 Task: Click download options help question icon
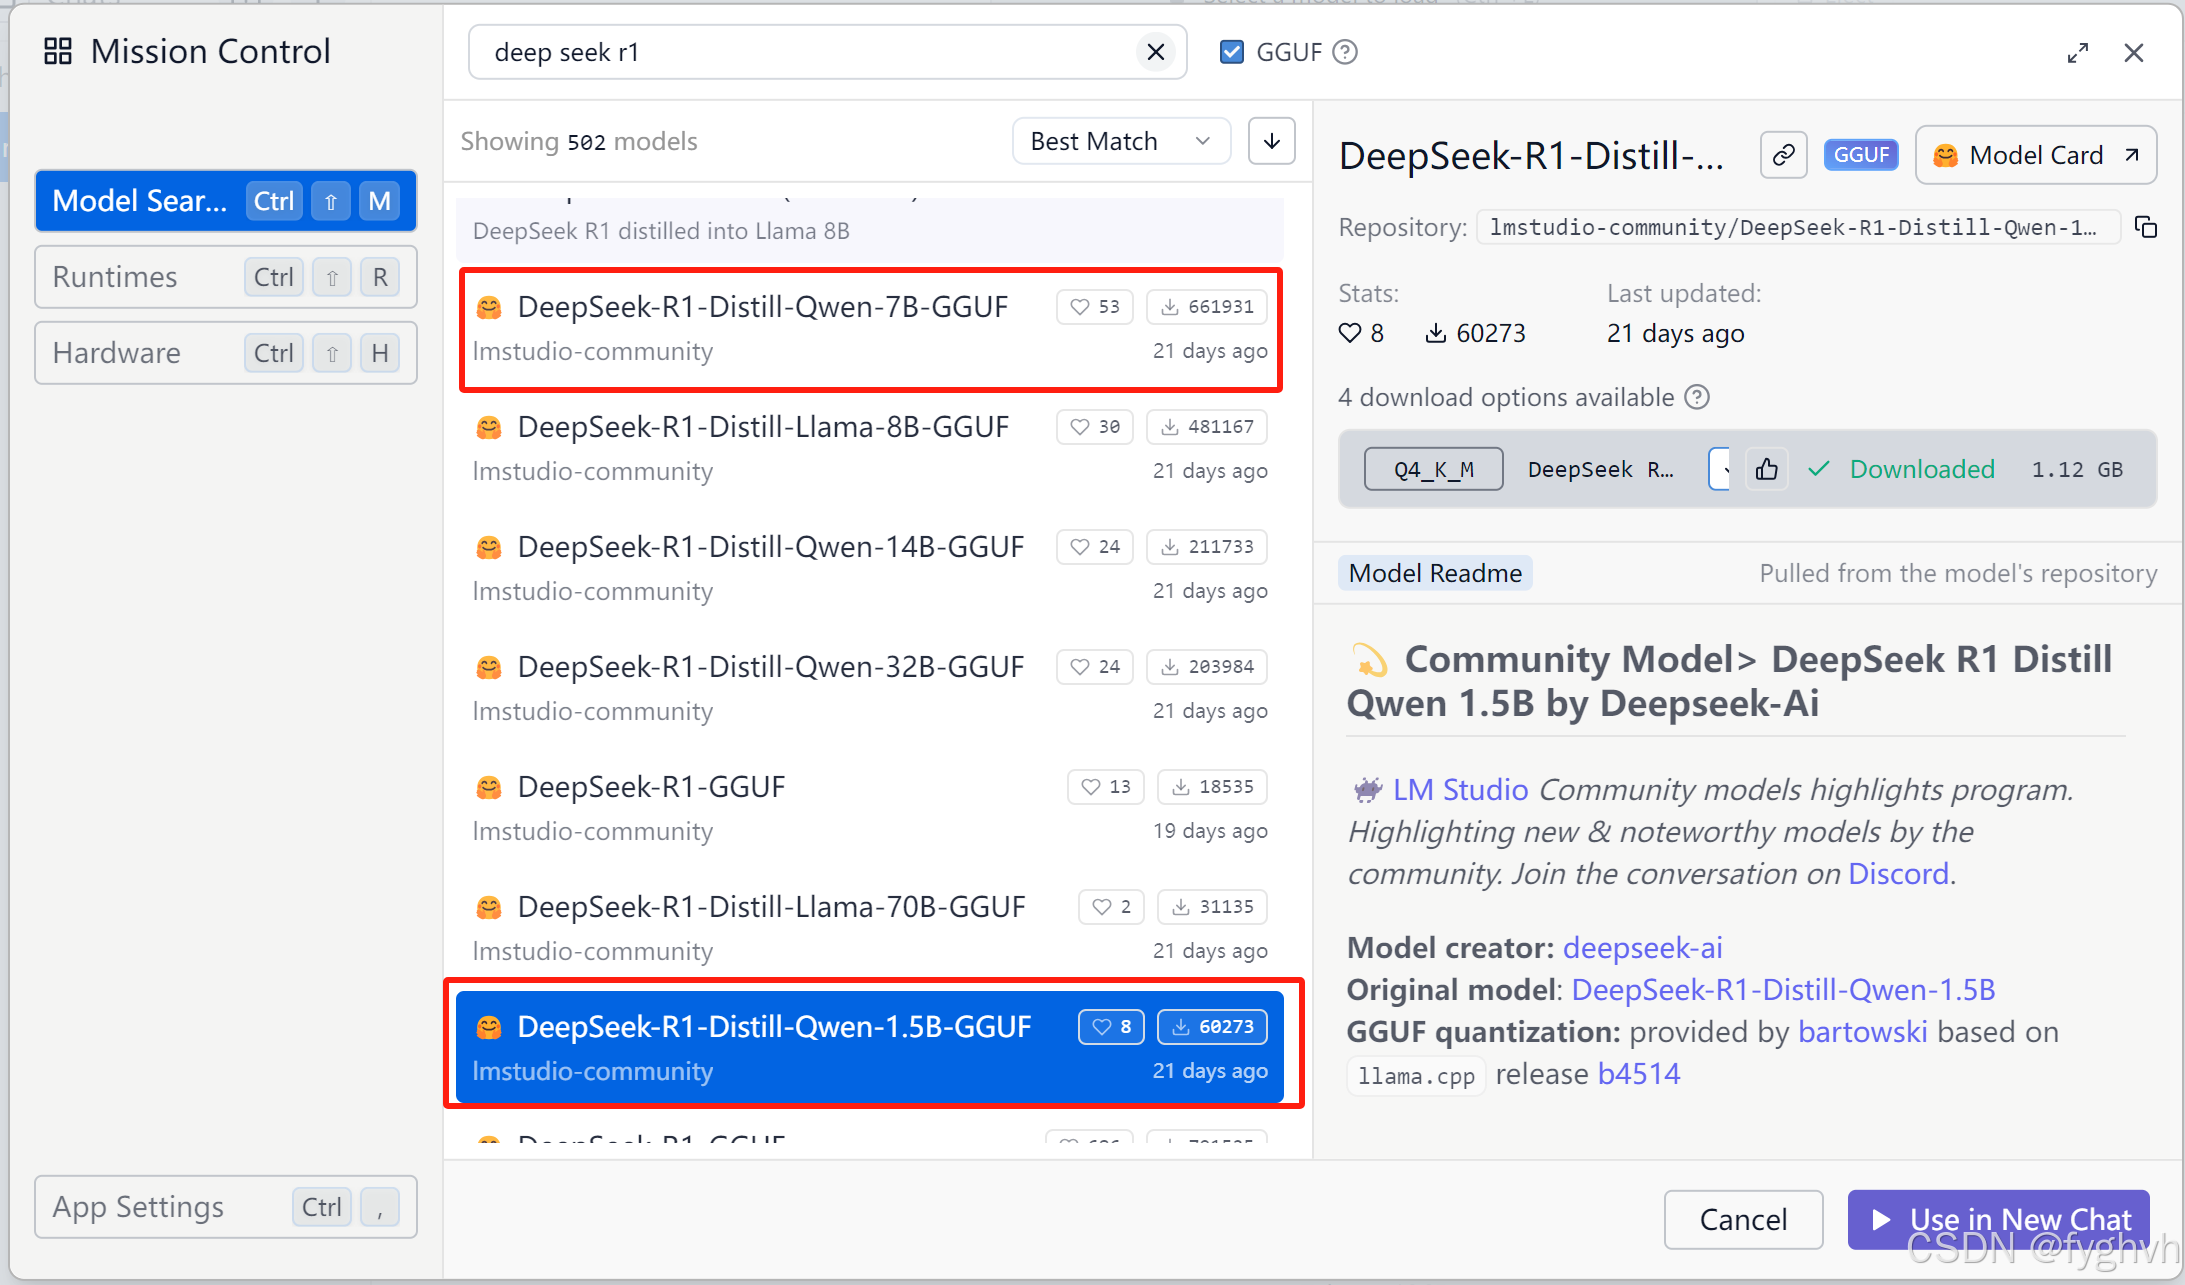(1697, 398)
